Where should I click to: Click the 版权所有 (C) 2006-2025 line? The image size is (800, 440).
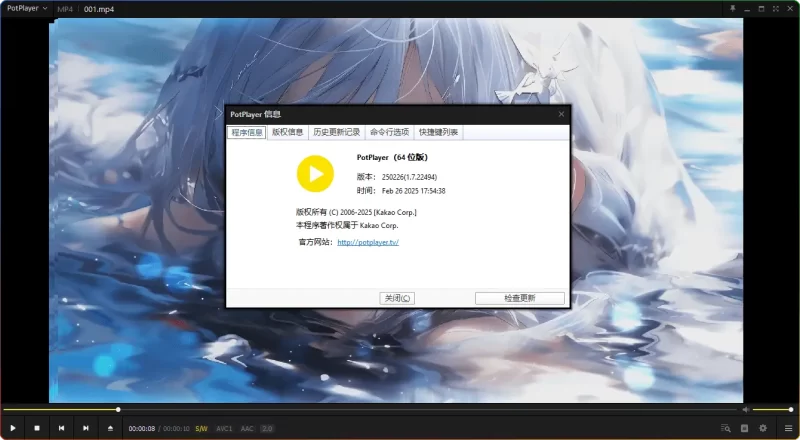pos(356,212)
